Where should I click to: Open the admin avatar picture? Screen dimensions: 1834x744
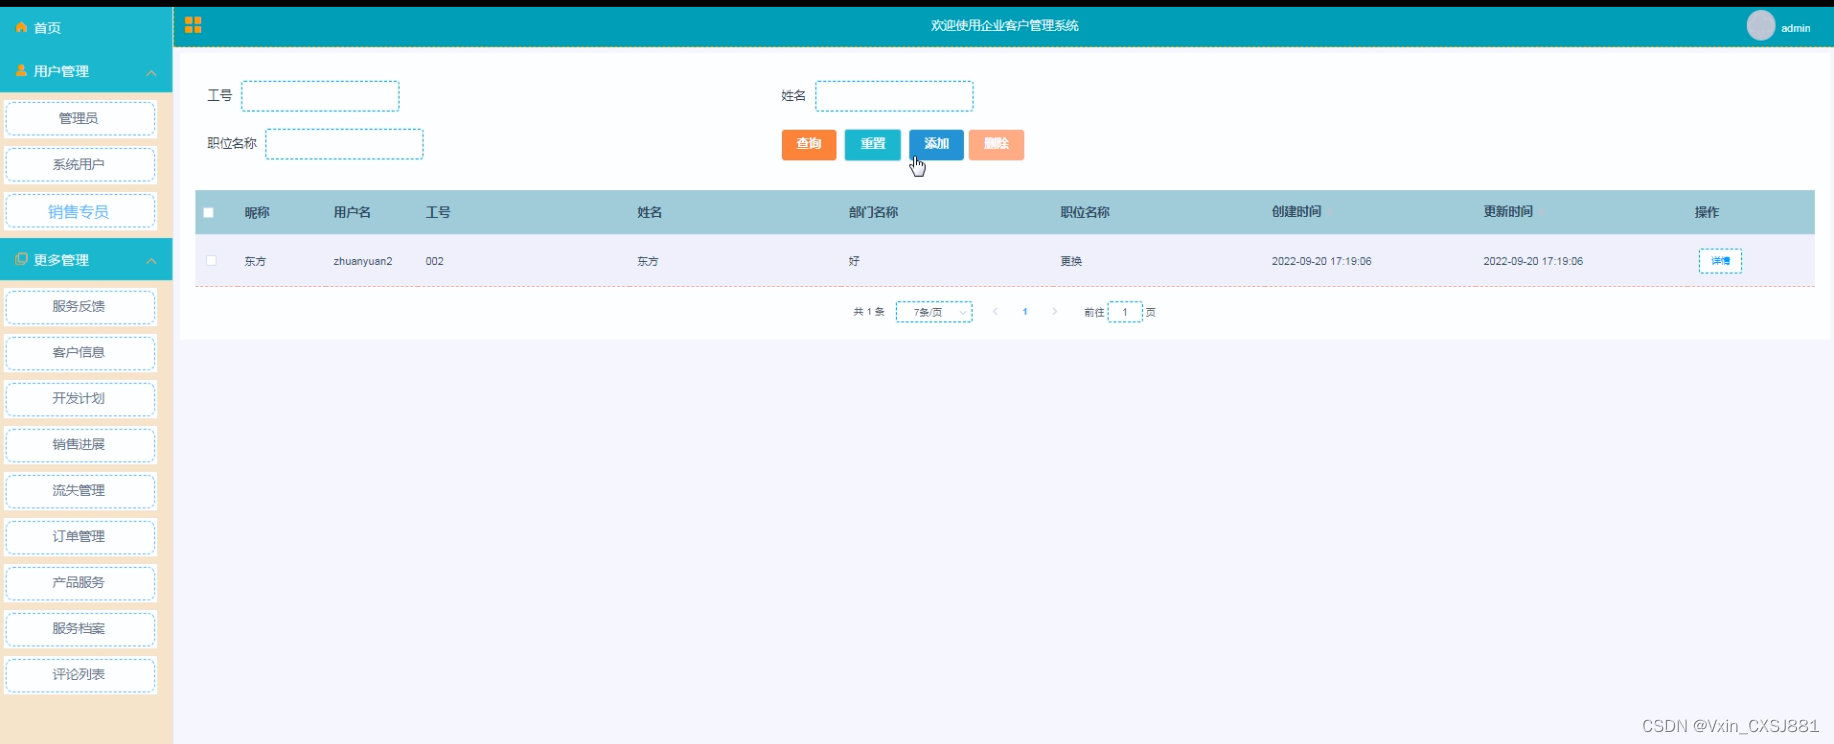(x=1760, y=26)
